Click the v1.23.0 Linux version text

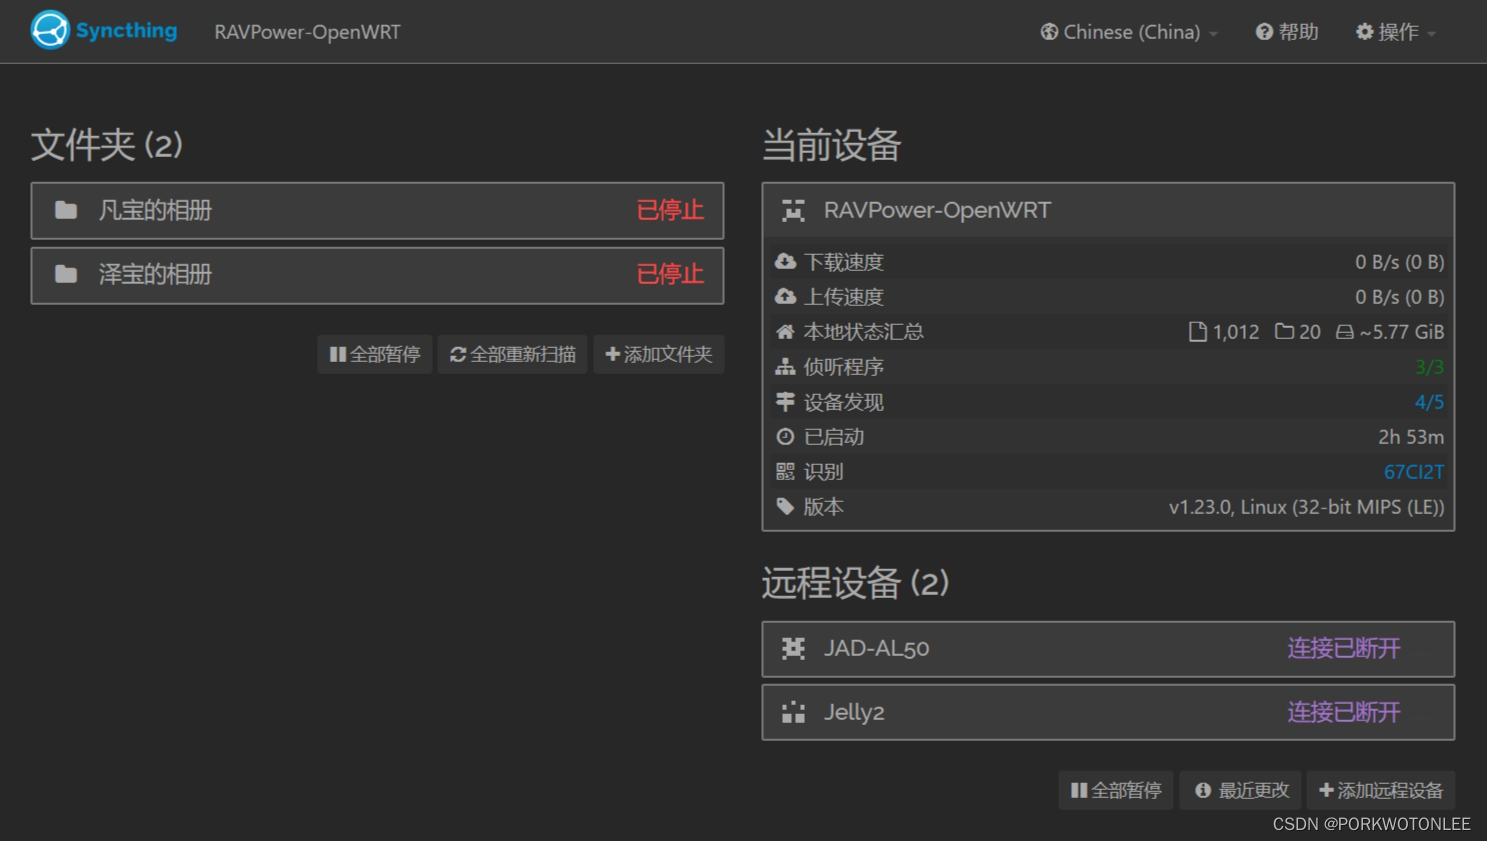pos(1306,507)
